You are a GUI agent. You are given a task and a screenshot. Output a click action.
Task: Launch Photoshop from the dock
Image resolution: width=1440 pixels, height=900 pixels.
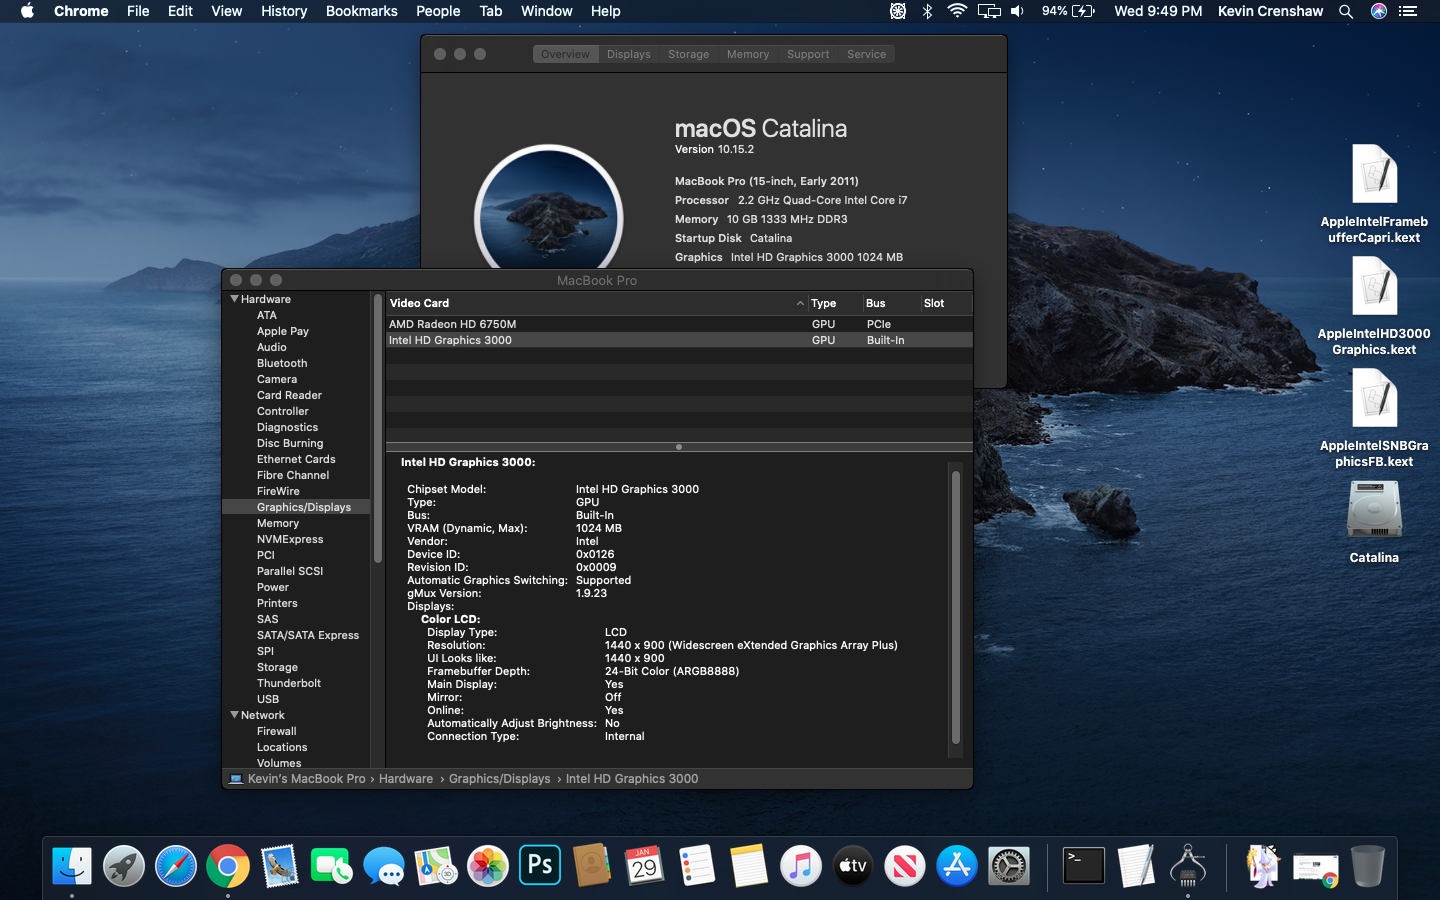(540, 866)
